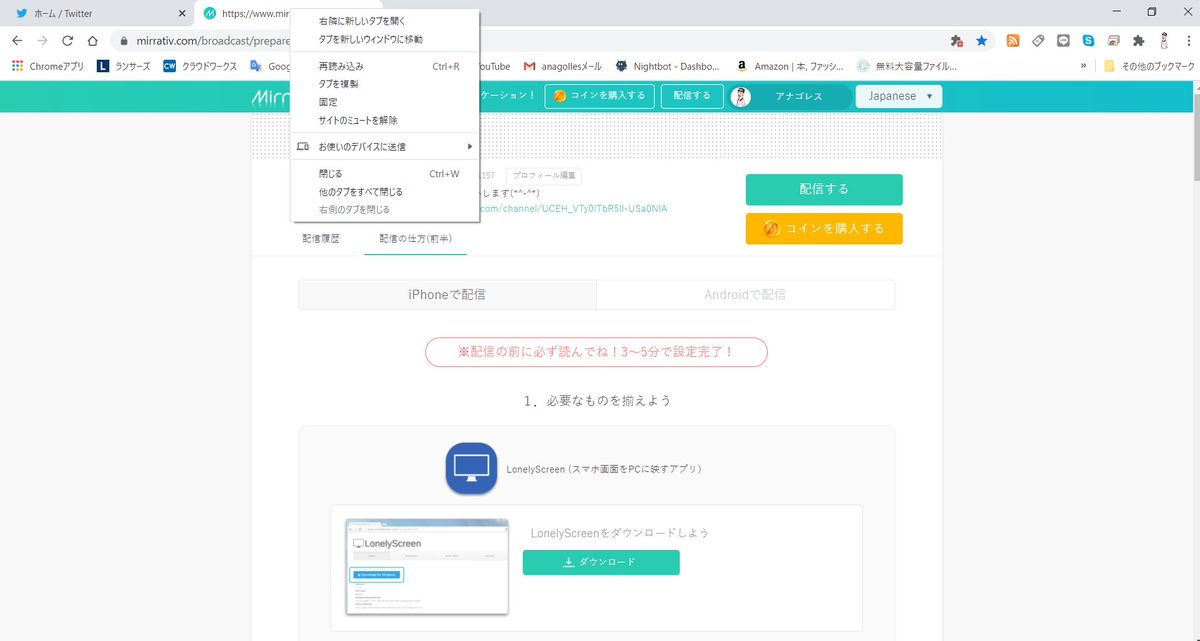Image resolution: width=1200 pixels, height=641 pixels.
Task: Click the アナゴレス profile avatar icon
Action: click(x=741, y=96)
